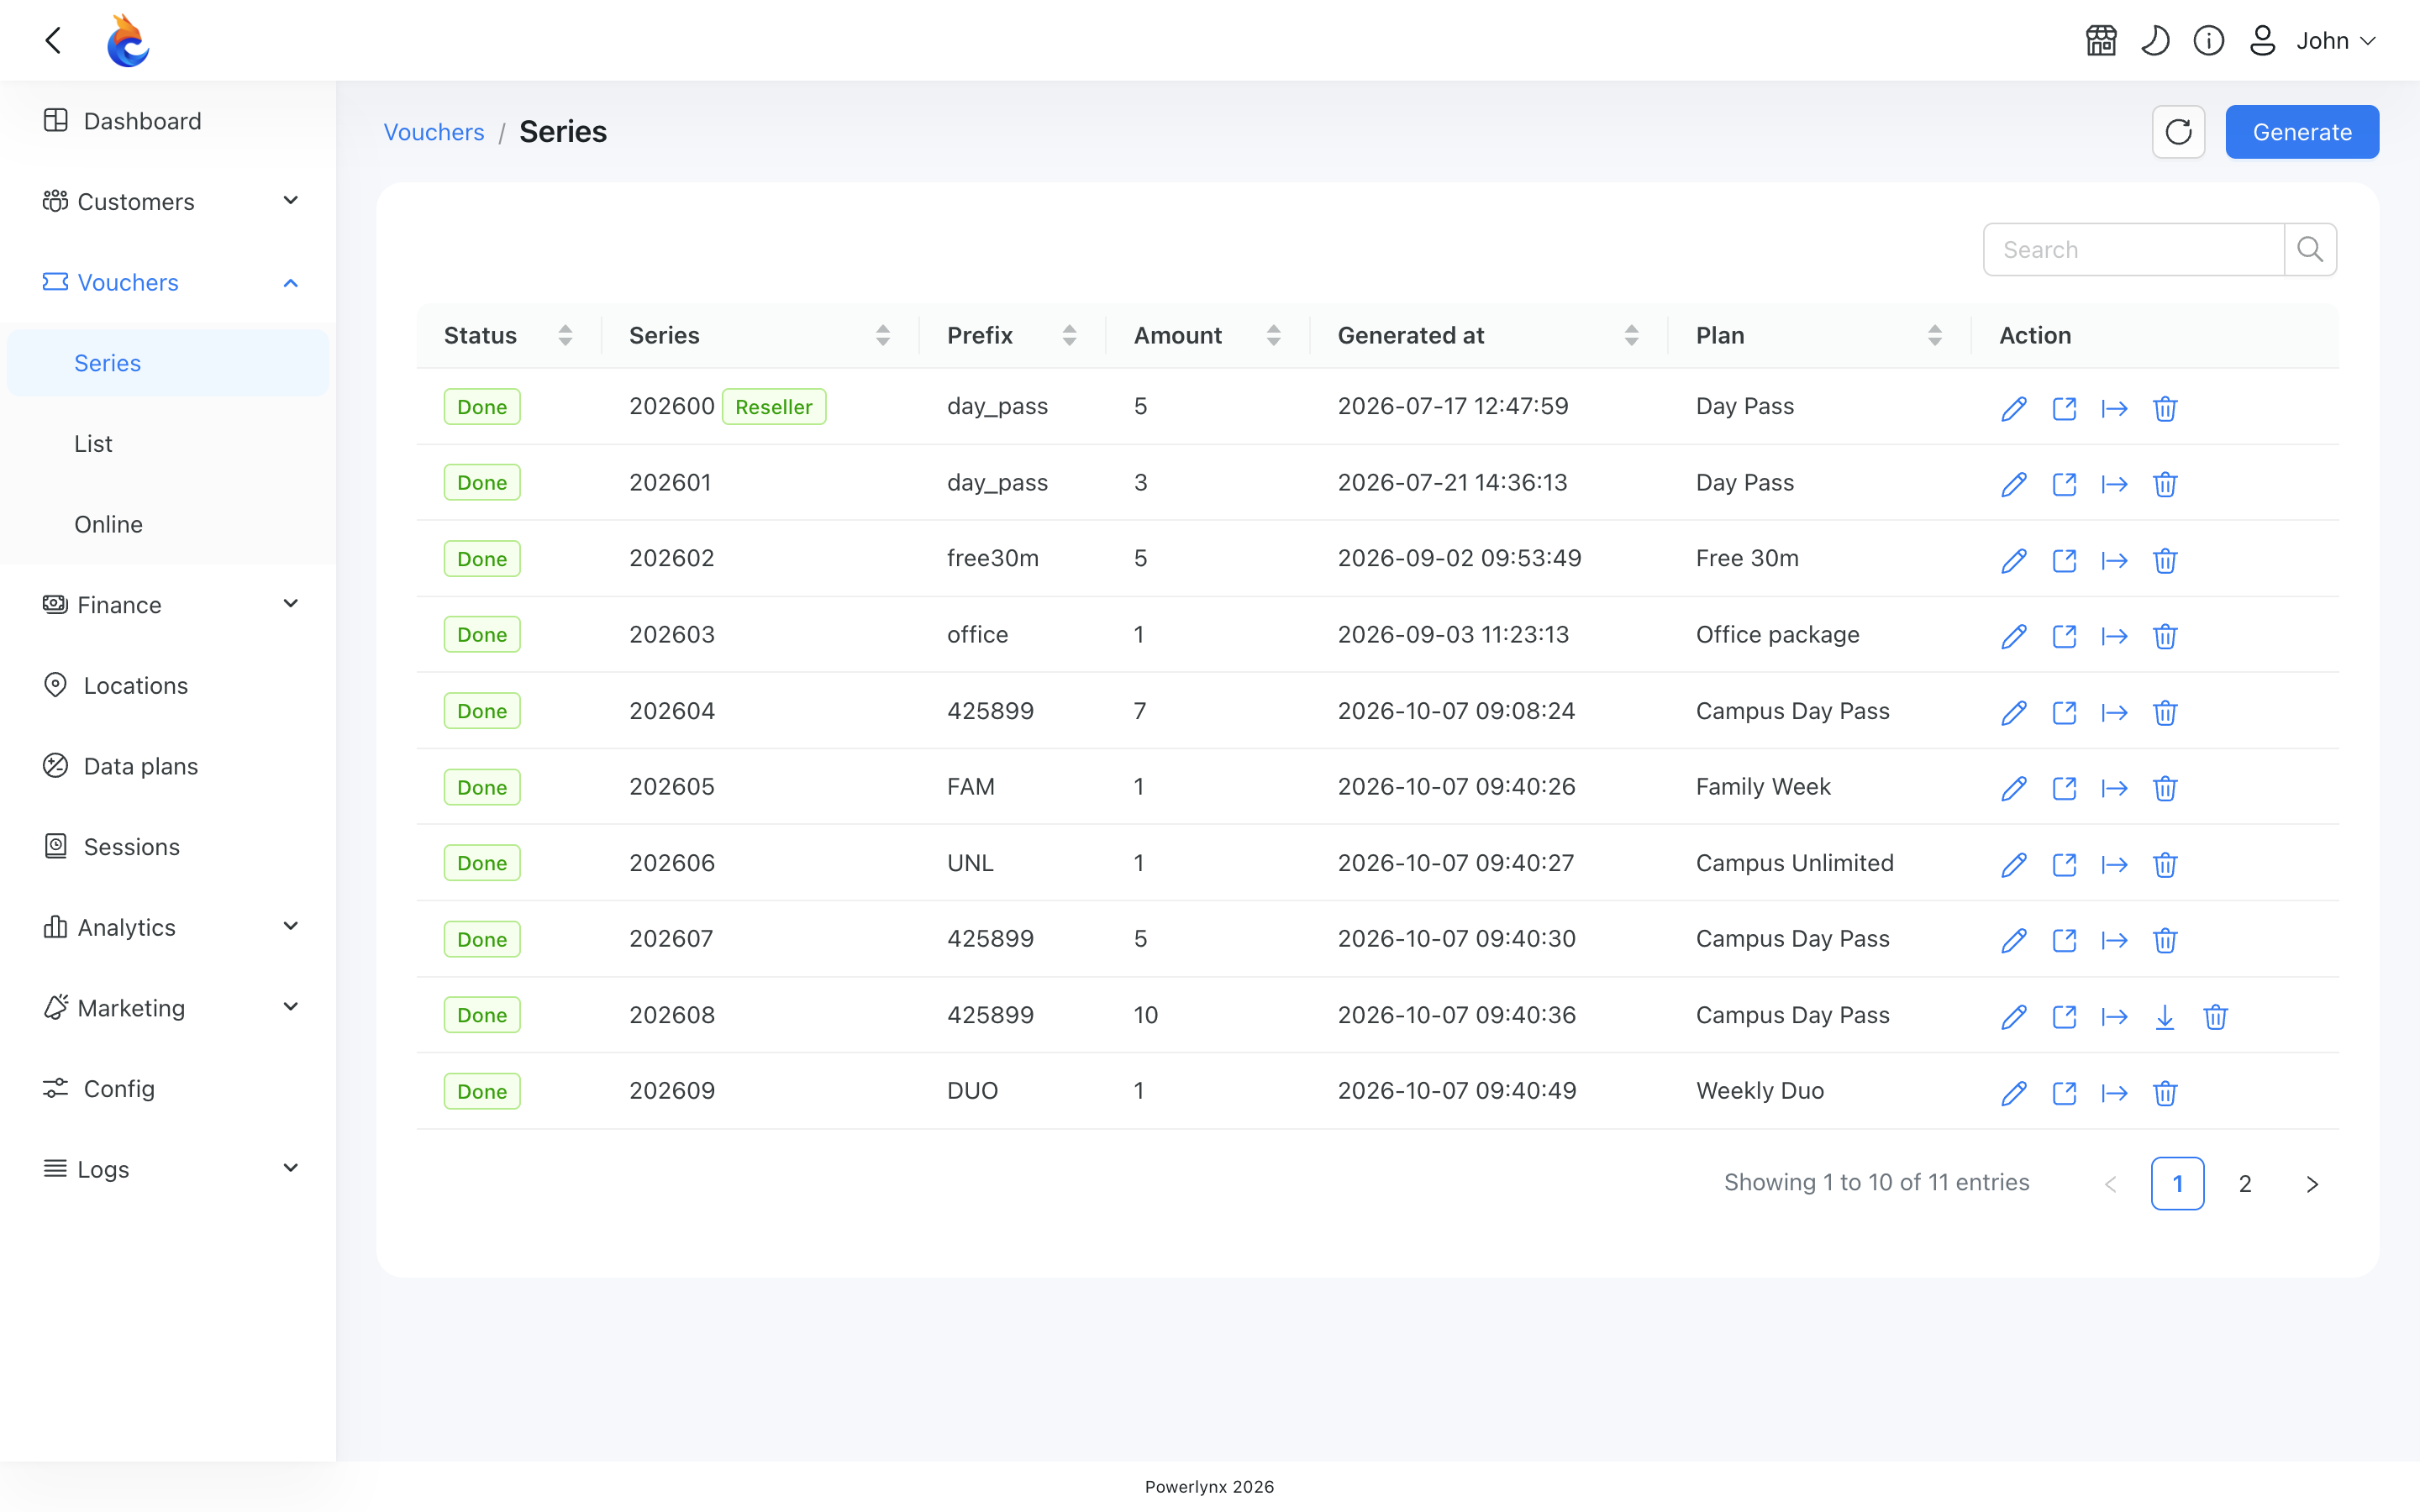This screenshot has width=2420, height=1512.
Task: Open the Sessions menu item
Action: pos(168,847)
